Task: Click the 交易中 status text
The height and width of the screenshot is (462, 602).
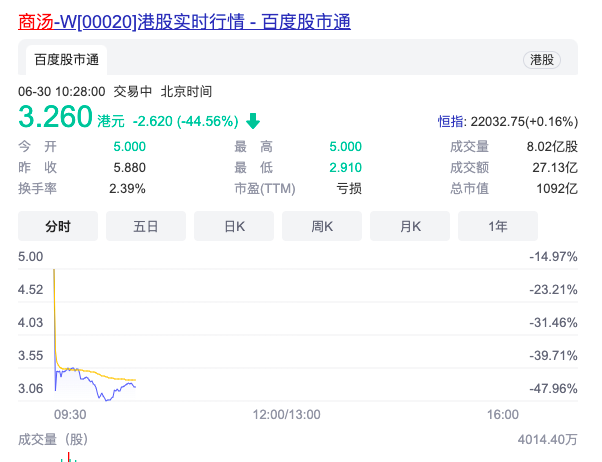Action: [x=132, y=91]
